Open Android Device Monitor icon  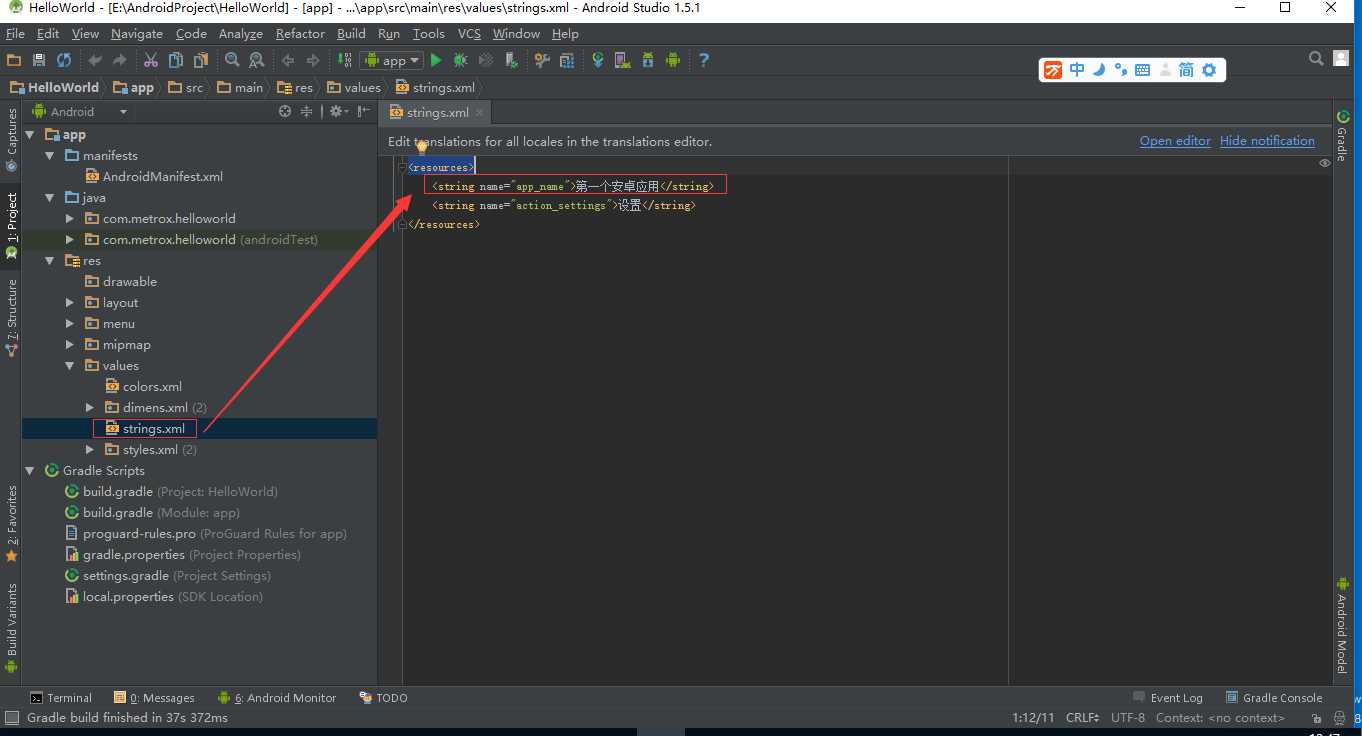pos(673,60)
